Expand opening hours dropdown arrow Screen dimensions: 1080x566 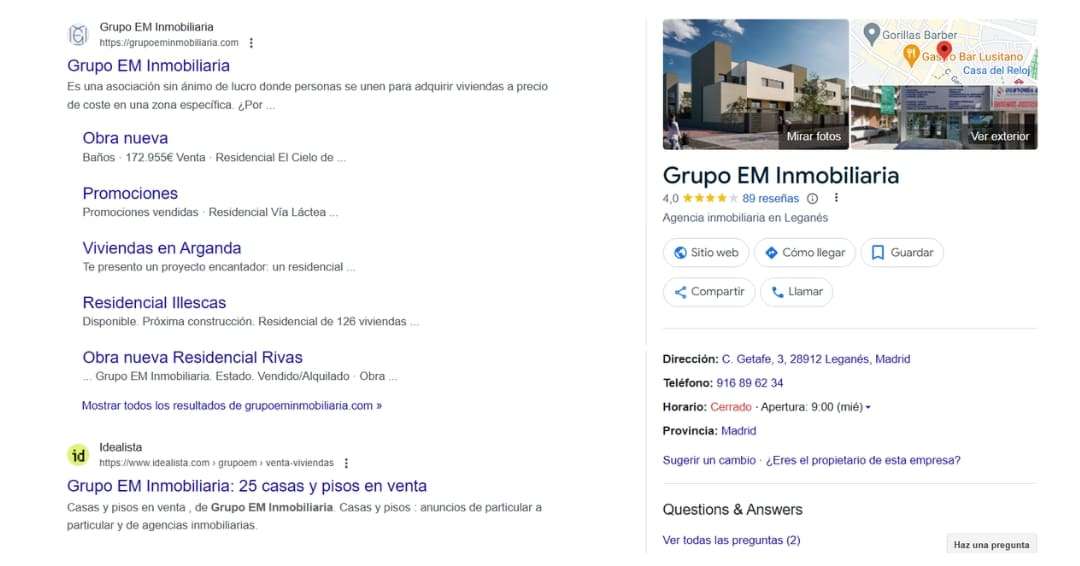(868, 408)
